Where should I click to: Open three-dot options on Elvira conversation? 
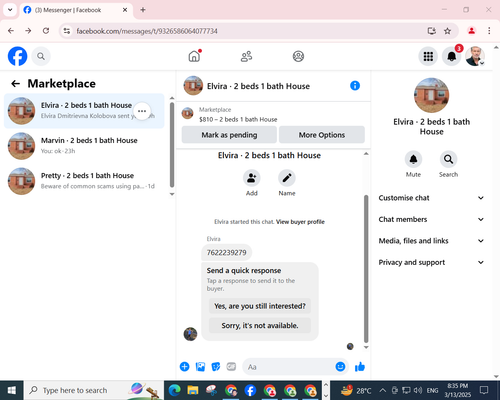pyautogui.click(x=142, y=111)
